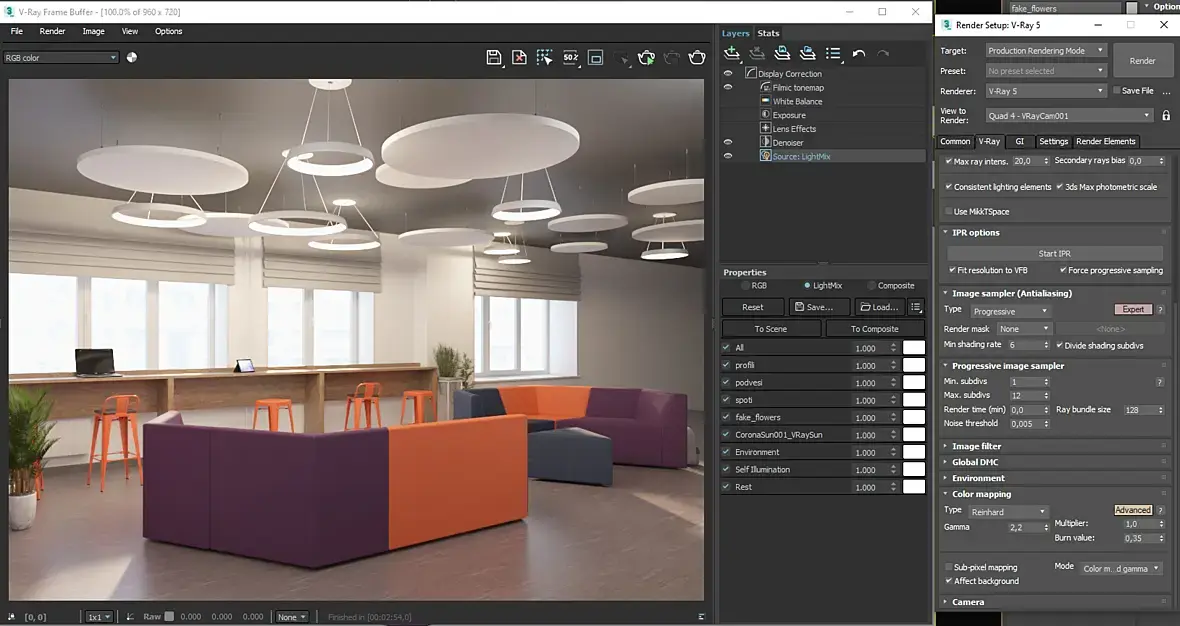Click the Load layer preset icon
Image resolution: width=1180 pixels, height=626 pixels.
pyautogui.click(x=807, y=53)
